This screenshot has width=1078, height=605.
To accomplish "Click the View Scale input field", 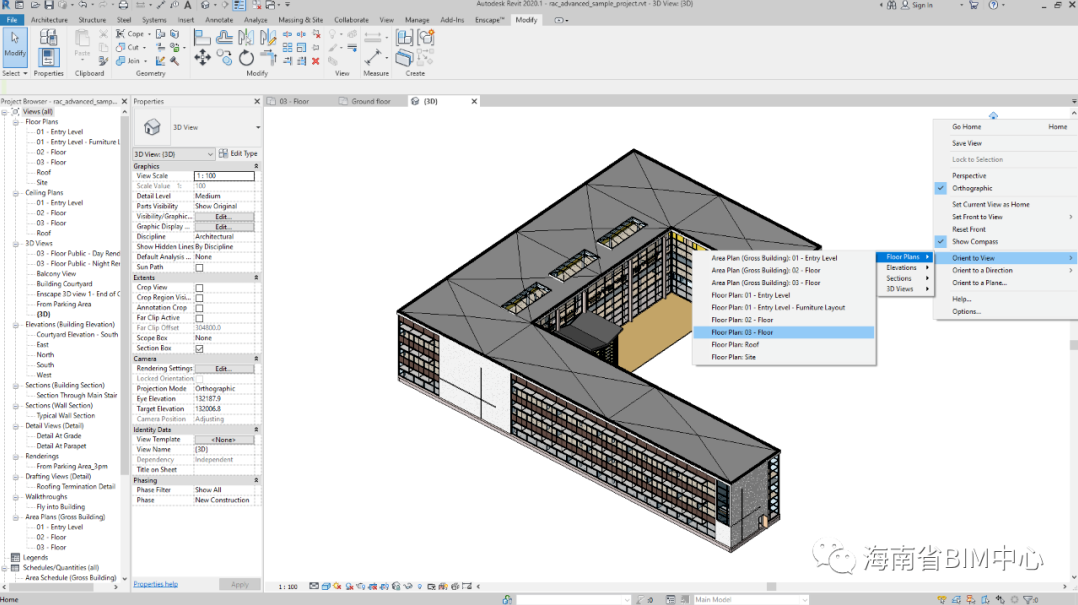I will click(224, 176).
